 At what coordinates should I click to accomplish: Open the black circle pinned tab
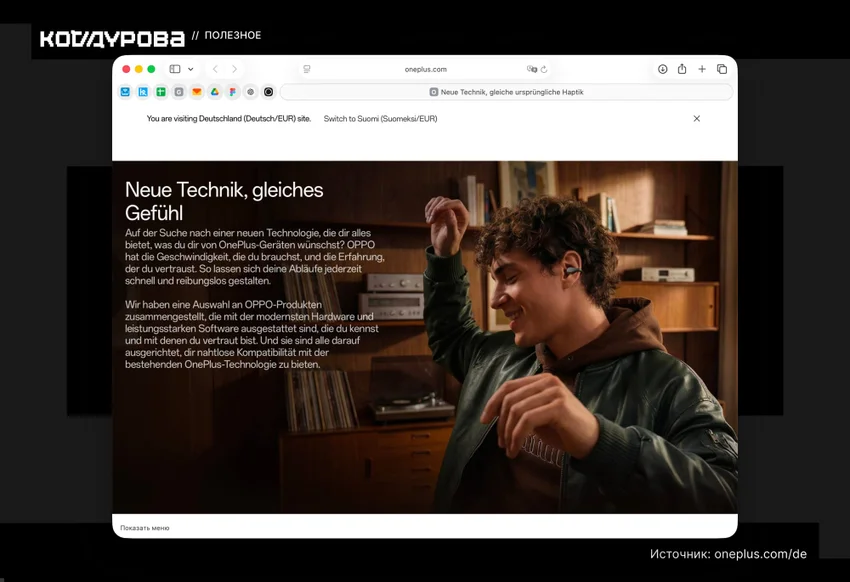pyautogui.click(x=268, y=92)
